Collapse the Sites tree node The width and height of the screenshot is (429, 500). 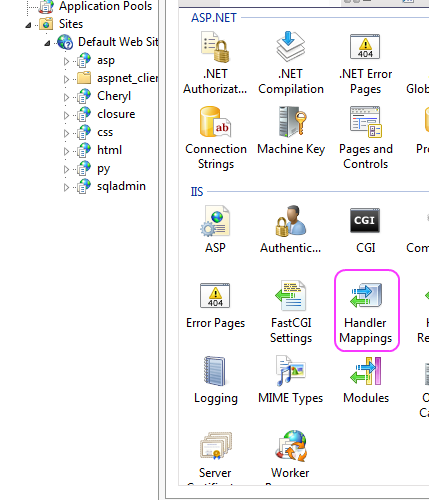(28, 25)
